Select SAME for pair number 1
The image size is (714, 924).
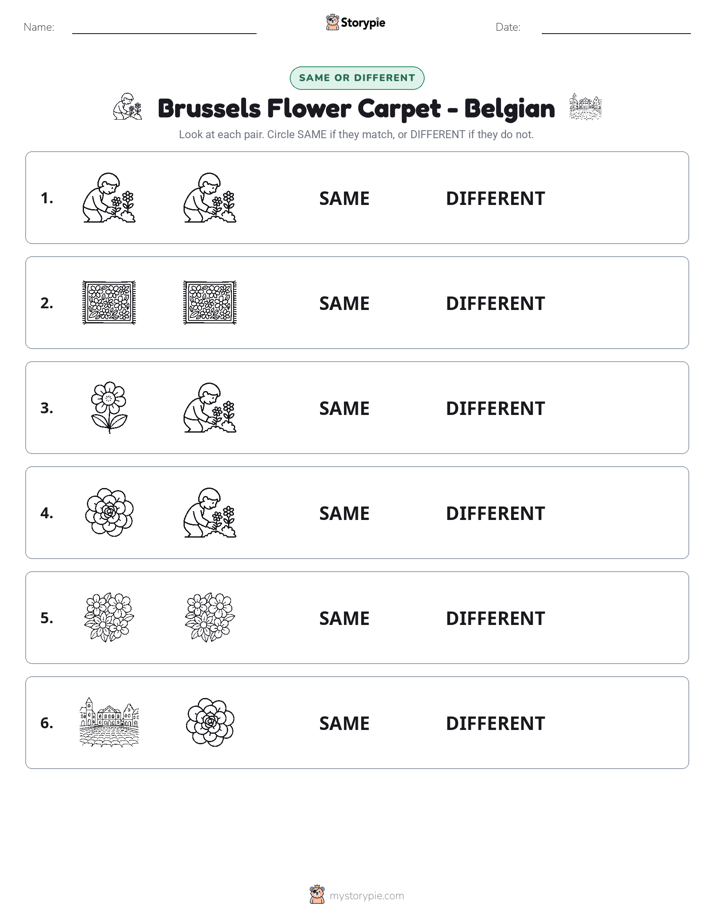click(x=344, y=199)
